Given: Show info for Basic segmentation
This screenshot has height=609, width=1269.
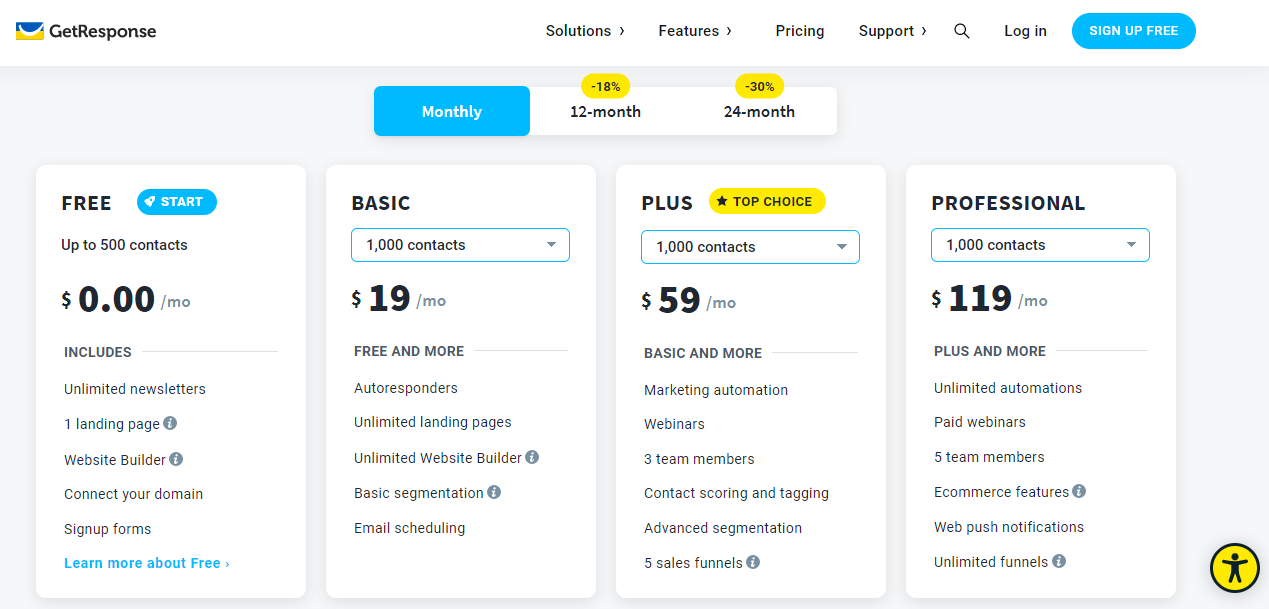Looking at the screenshot, I should (x=494, y=492).
